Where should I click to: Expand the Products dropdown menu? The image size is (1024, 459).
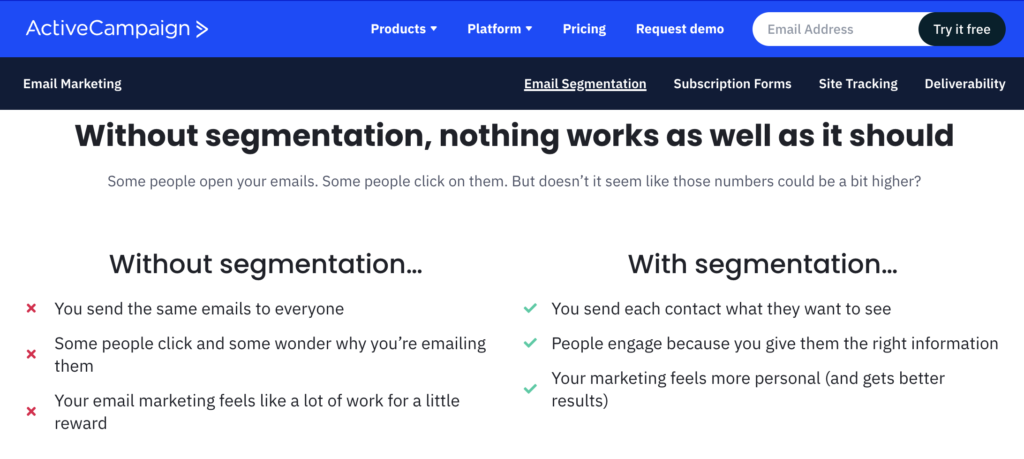pyautogui.click(x=404, y=29)
